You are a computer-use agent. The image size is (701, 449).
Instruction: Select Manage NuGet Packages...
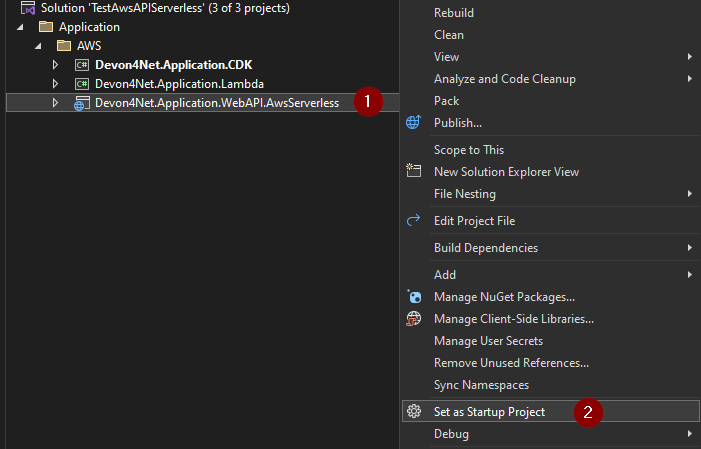pos(504,297)
